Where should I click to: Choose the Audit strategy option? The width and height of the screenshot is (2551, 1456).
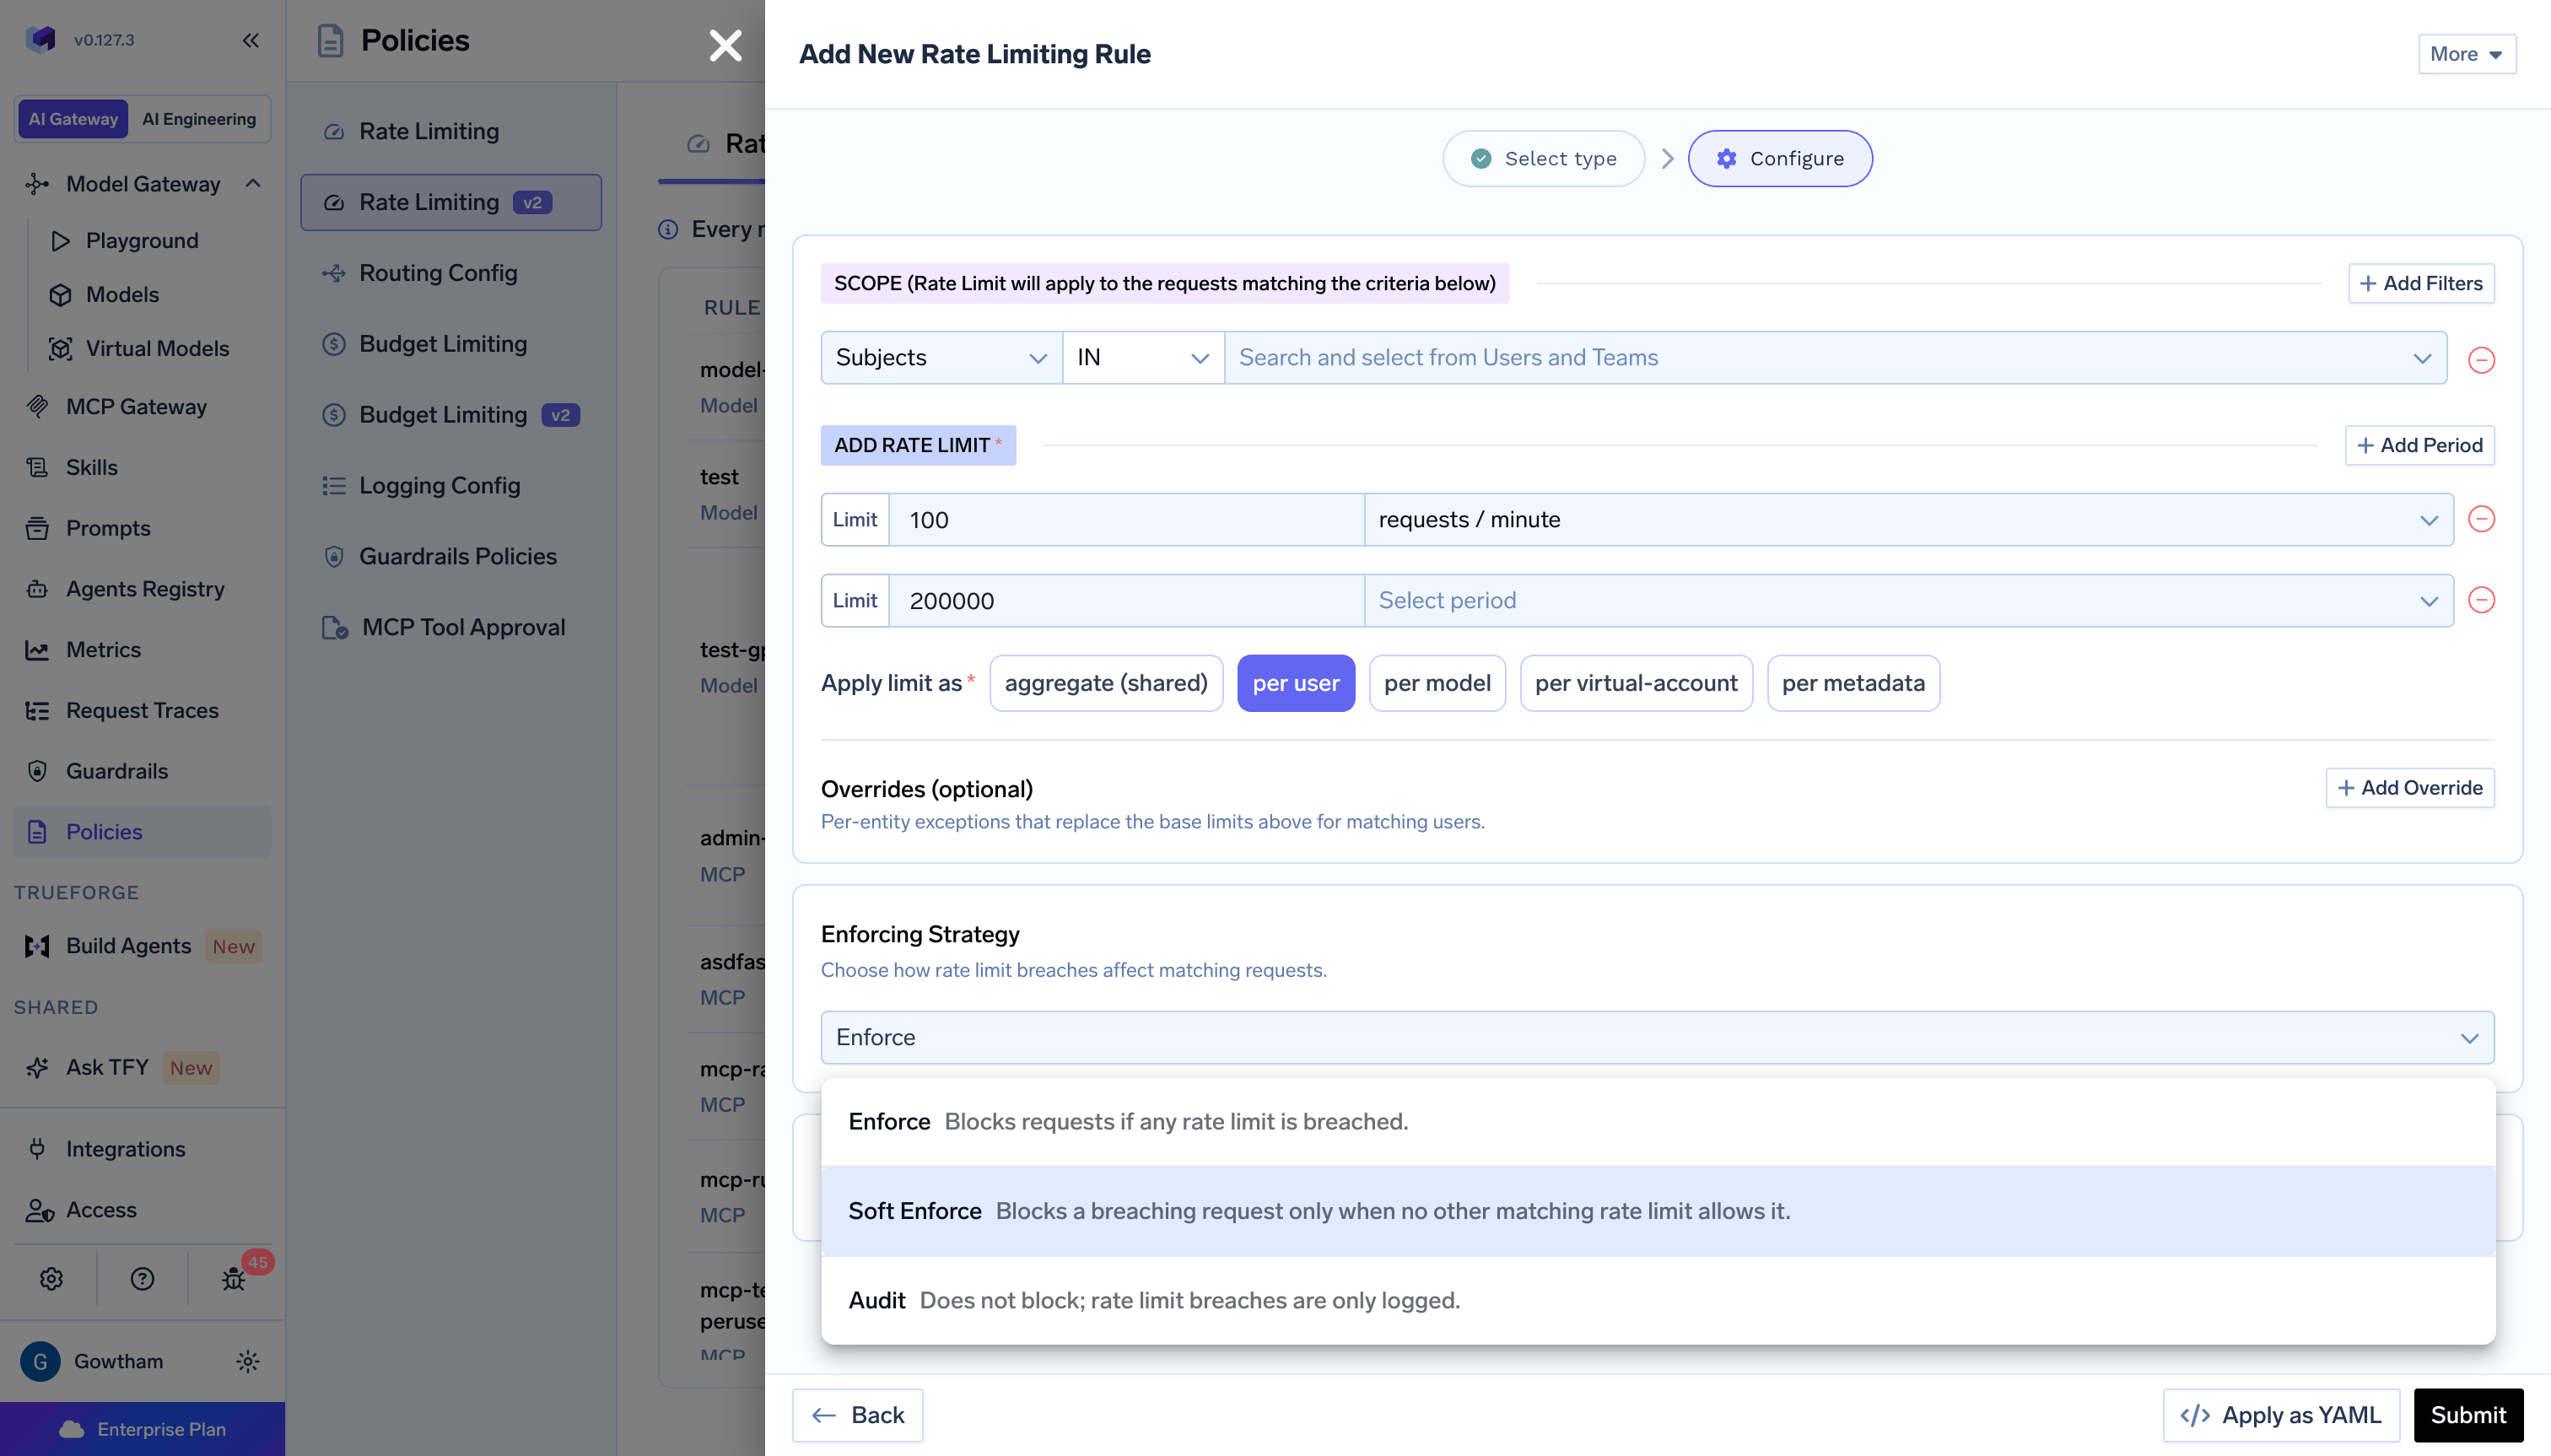click(1657, 1299)
